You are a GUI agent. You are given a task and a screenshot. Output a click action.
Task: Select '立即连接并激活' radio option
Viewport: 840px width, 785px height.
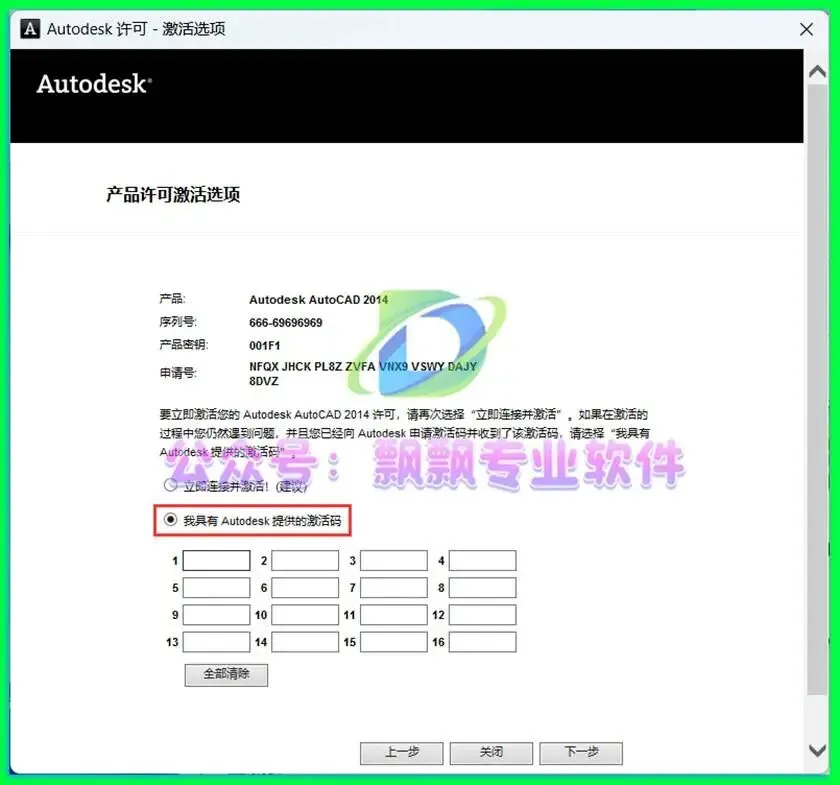[170, 485]
